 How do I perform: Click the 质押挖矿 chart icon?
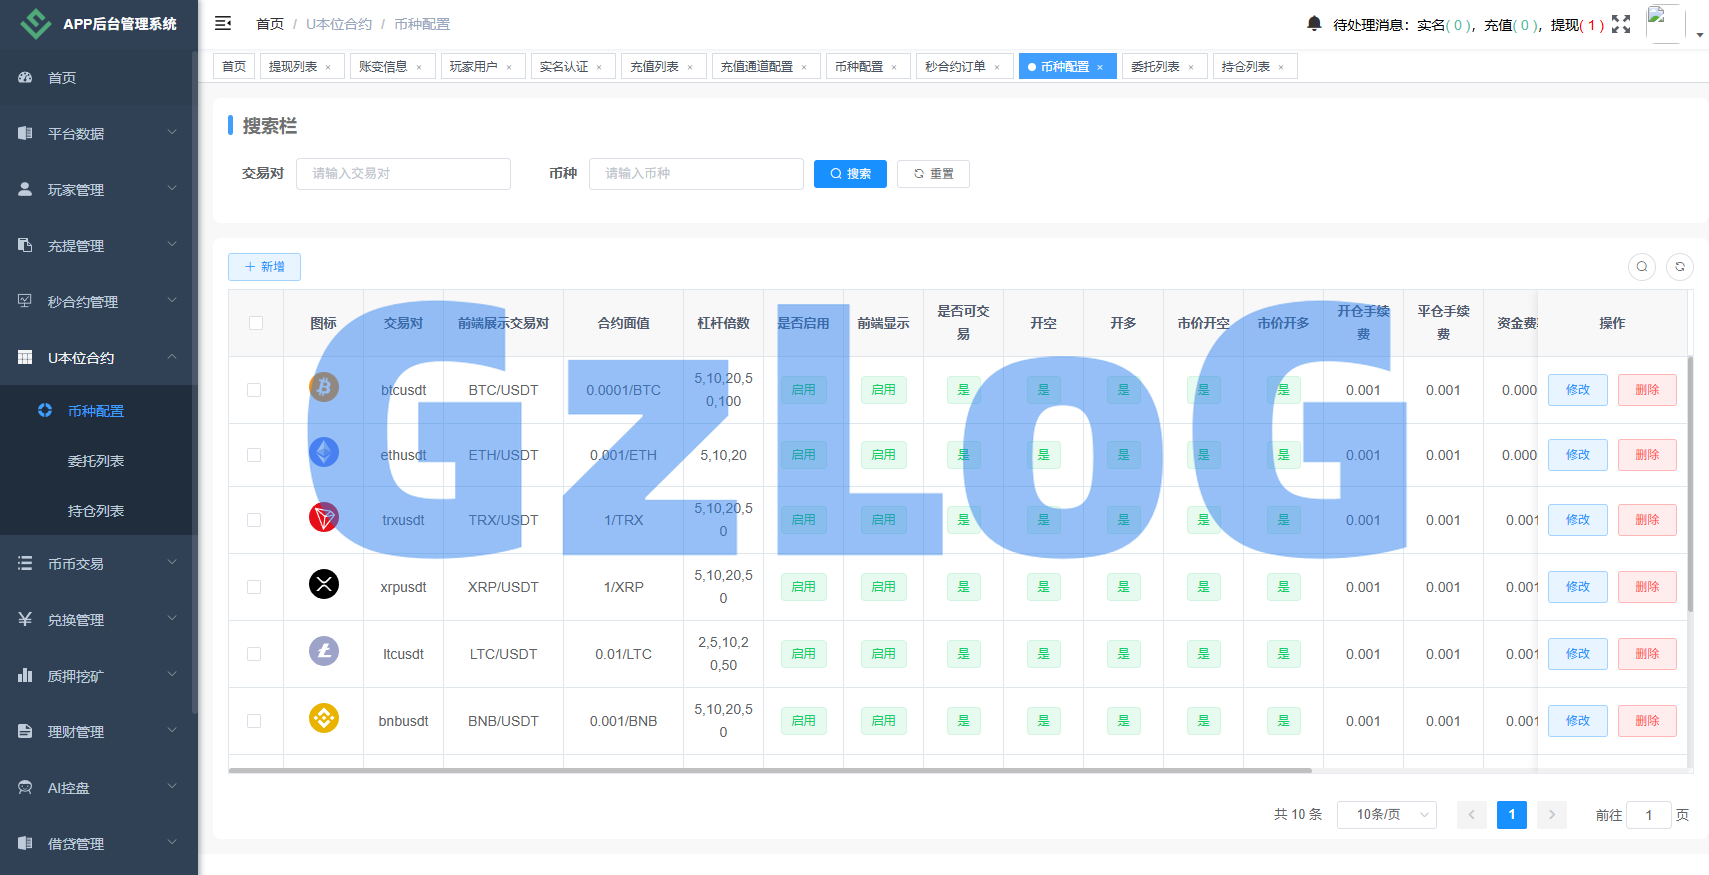point(25,675)
